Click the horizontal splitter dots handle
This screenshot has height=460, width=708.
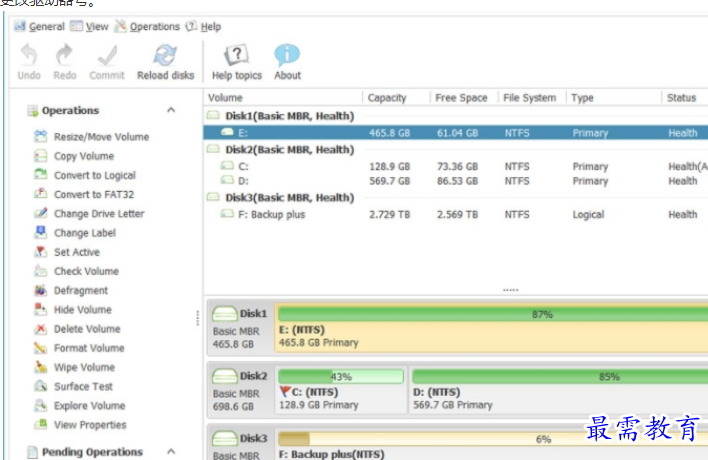click(x=511, y=290)
